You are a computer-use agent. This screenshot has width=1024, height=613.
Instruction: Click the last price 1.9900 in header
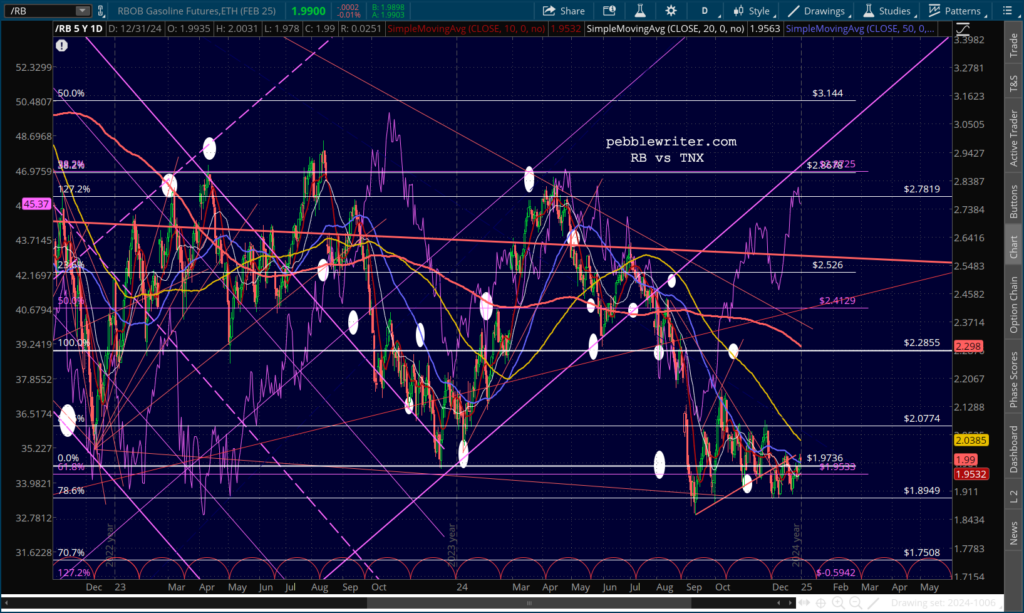click(x=308, y=11)
